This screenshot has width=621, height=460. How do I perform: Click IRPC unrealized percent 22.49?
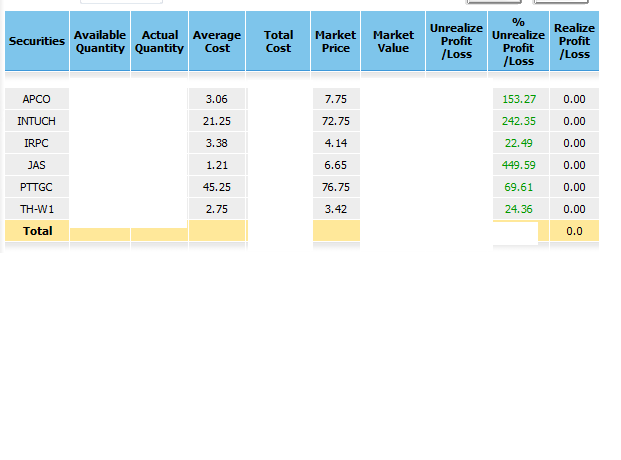(x=521, y=143)
